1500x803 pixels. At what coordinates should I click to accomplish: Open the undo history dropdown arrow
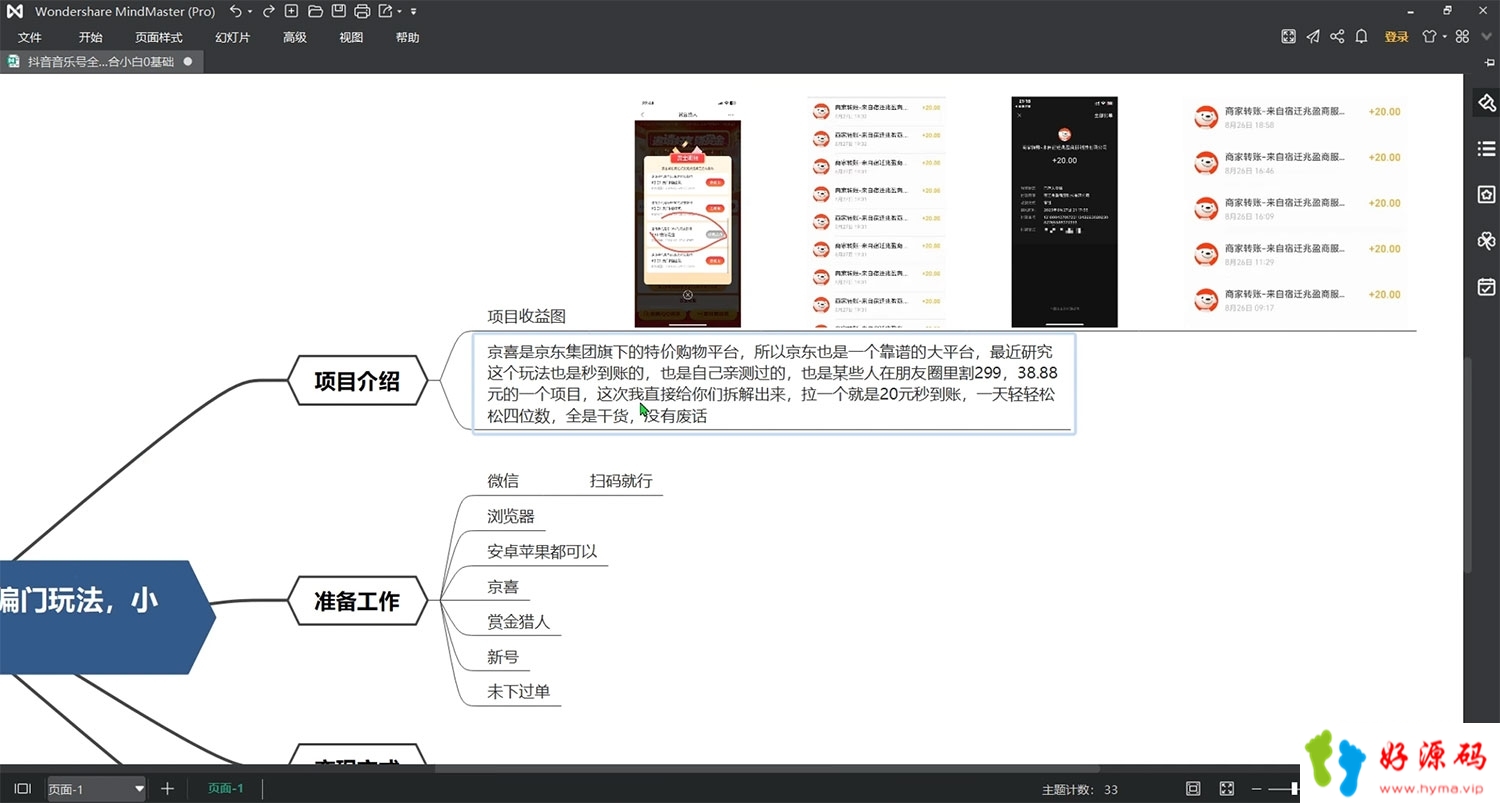[250, 12]
